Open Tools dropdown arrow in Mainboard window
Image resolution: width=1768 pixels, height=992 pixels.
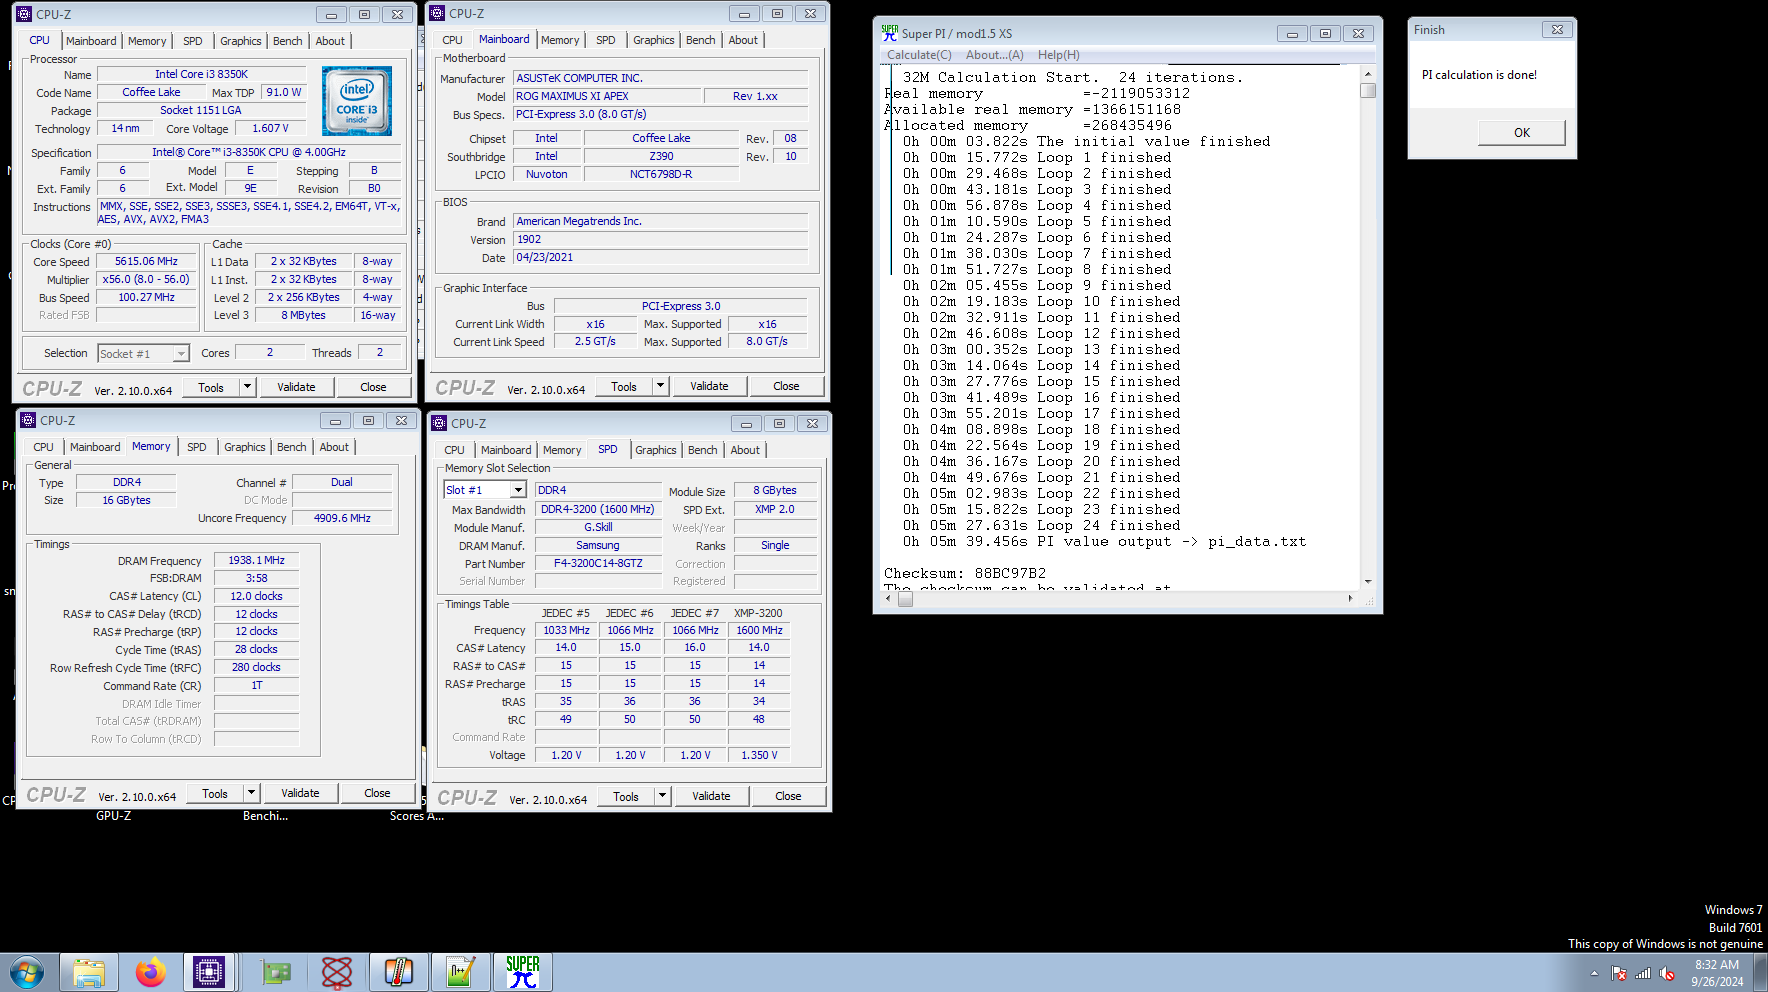tap(660, 386)
